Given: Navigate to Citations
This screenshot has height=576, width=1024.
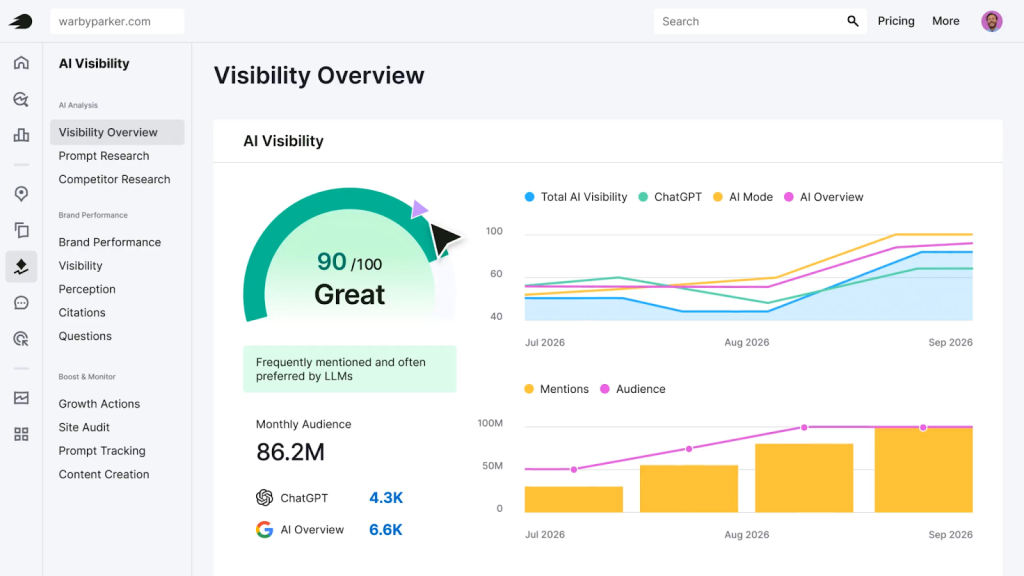Looking at the screenshot, I should click(x=82, y=313).
